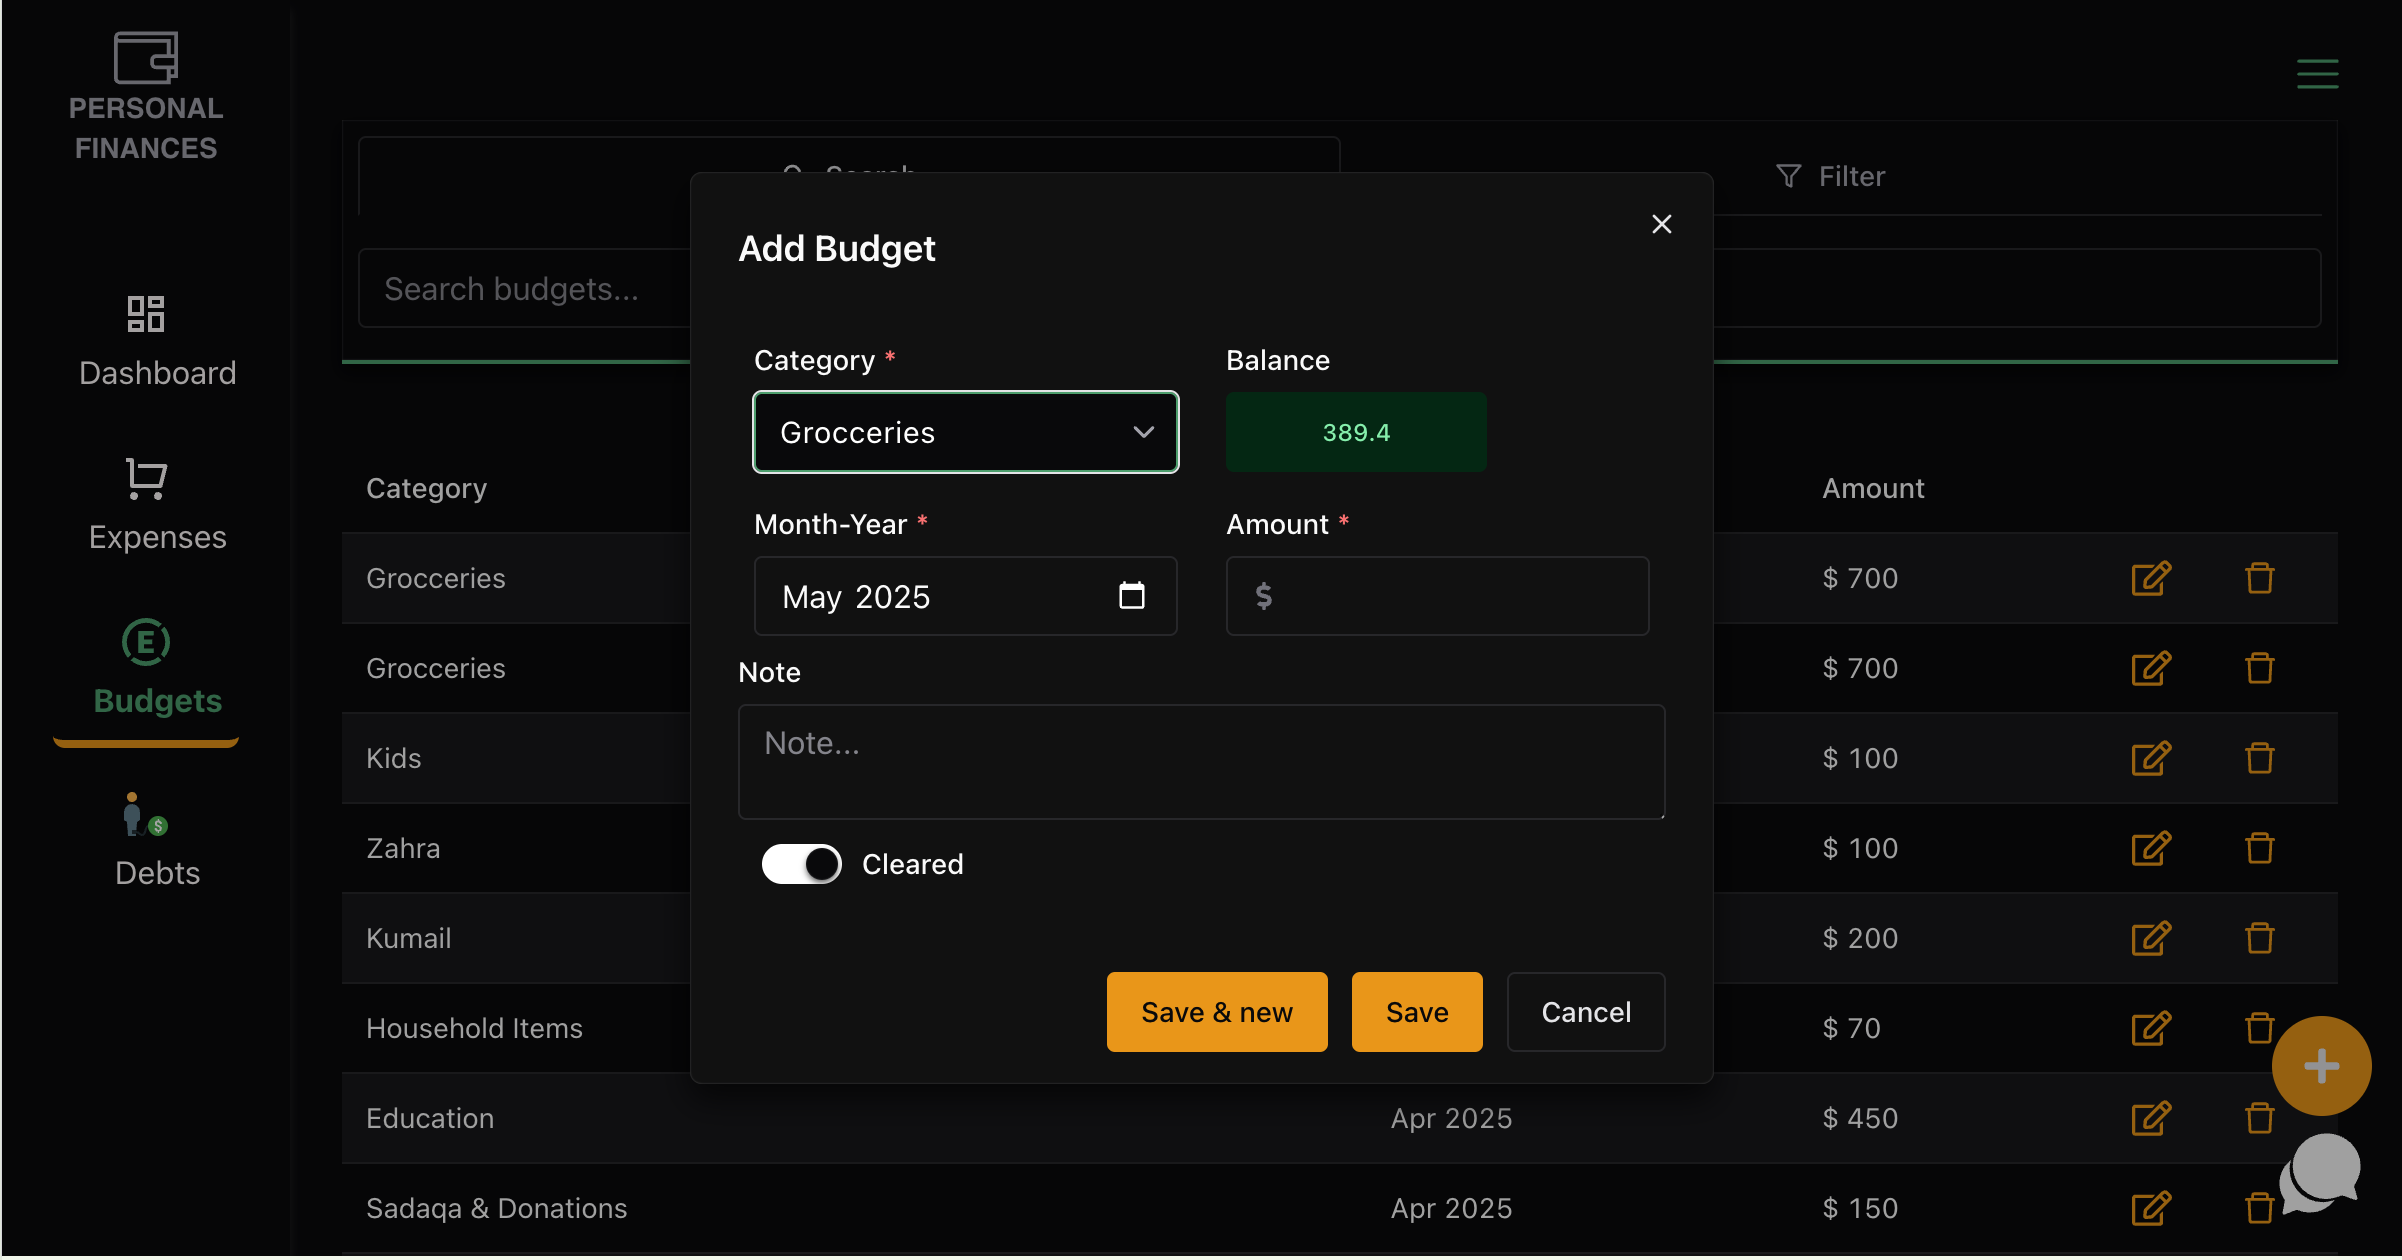
Task: Click the floating plus button to add
Action: click(x=2321, y=1066)
